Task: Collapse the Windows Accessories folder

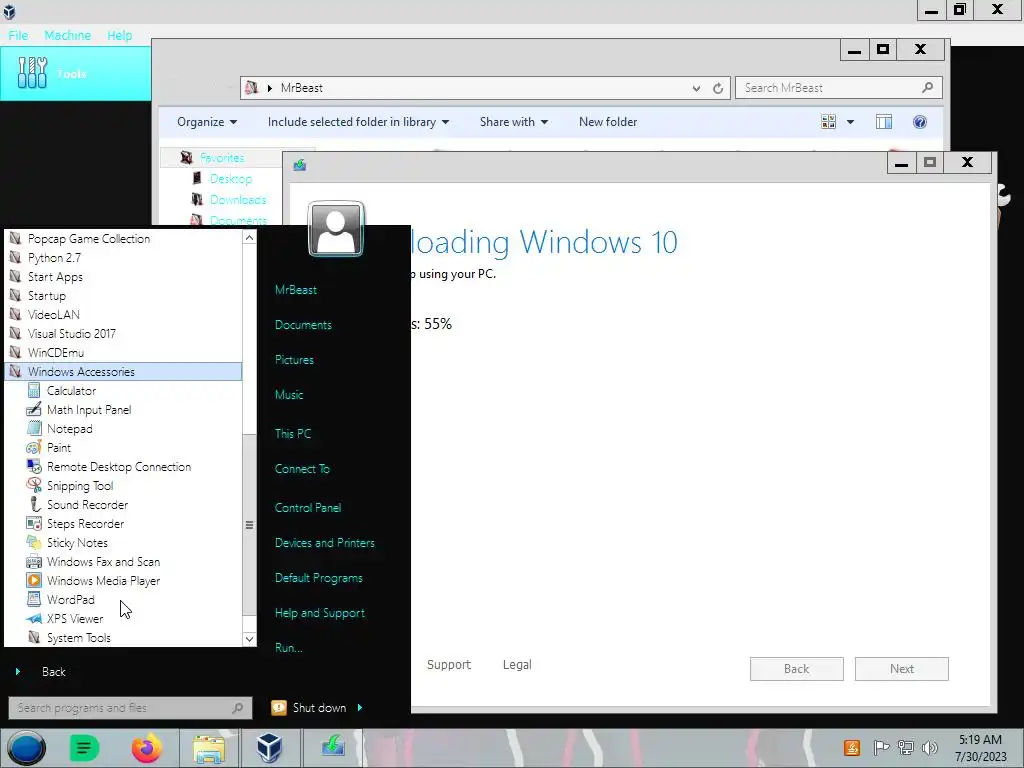Action: (x=123, y=372)
